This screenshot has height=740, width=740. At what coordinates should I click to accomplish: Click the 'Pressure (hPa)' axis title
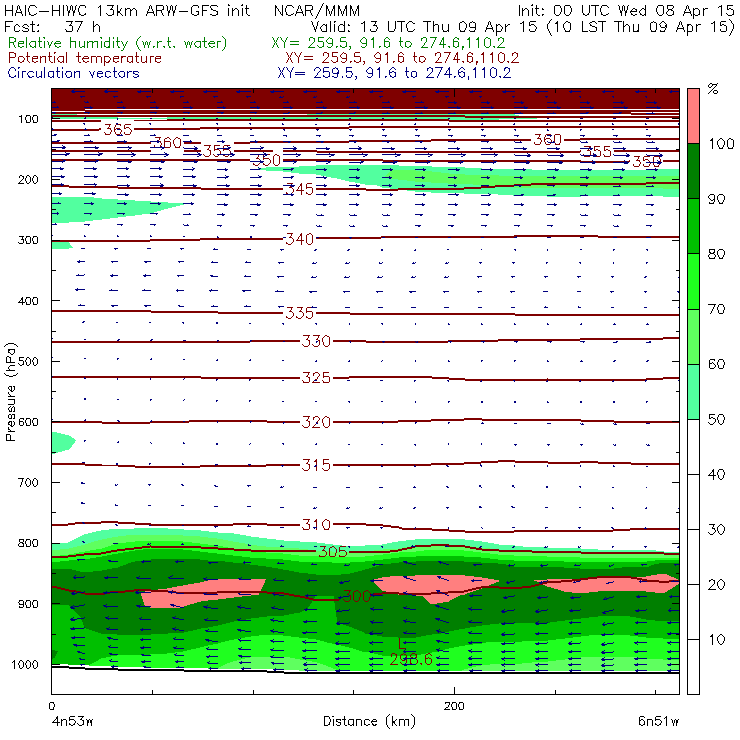(x=10, y=392)
